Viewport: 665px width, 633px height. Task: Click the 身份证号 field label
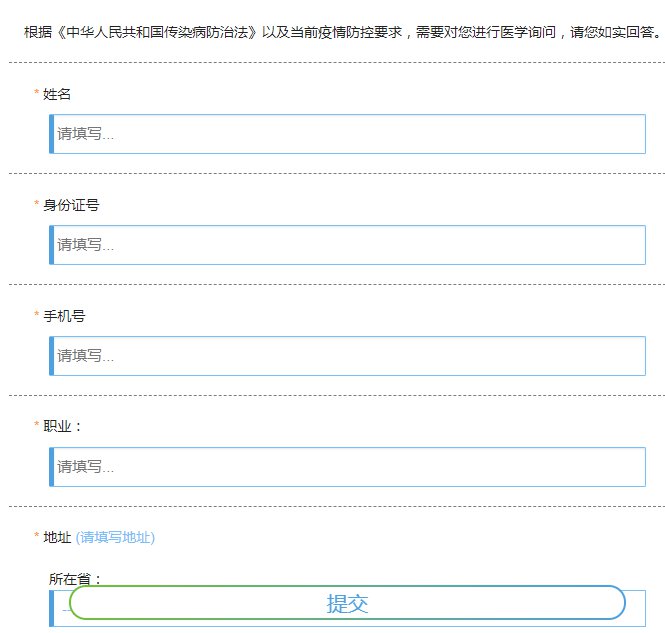point(71,205)
